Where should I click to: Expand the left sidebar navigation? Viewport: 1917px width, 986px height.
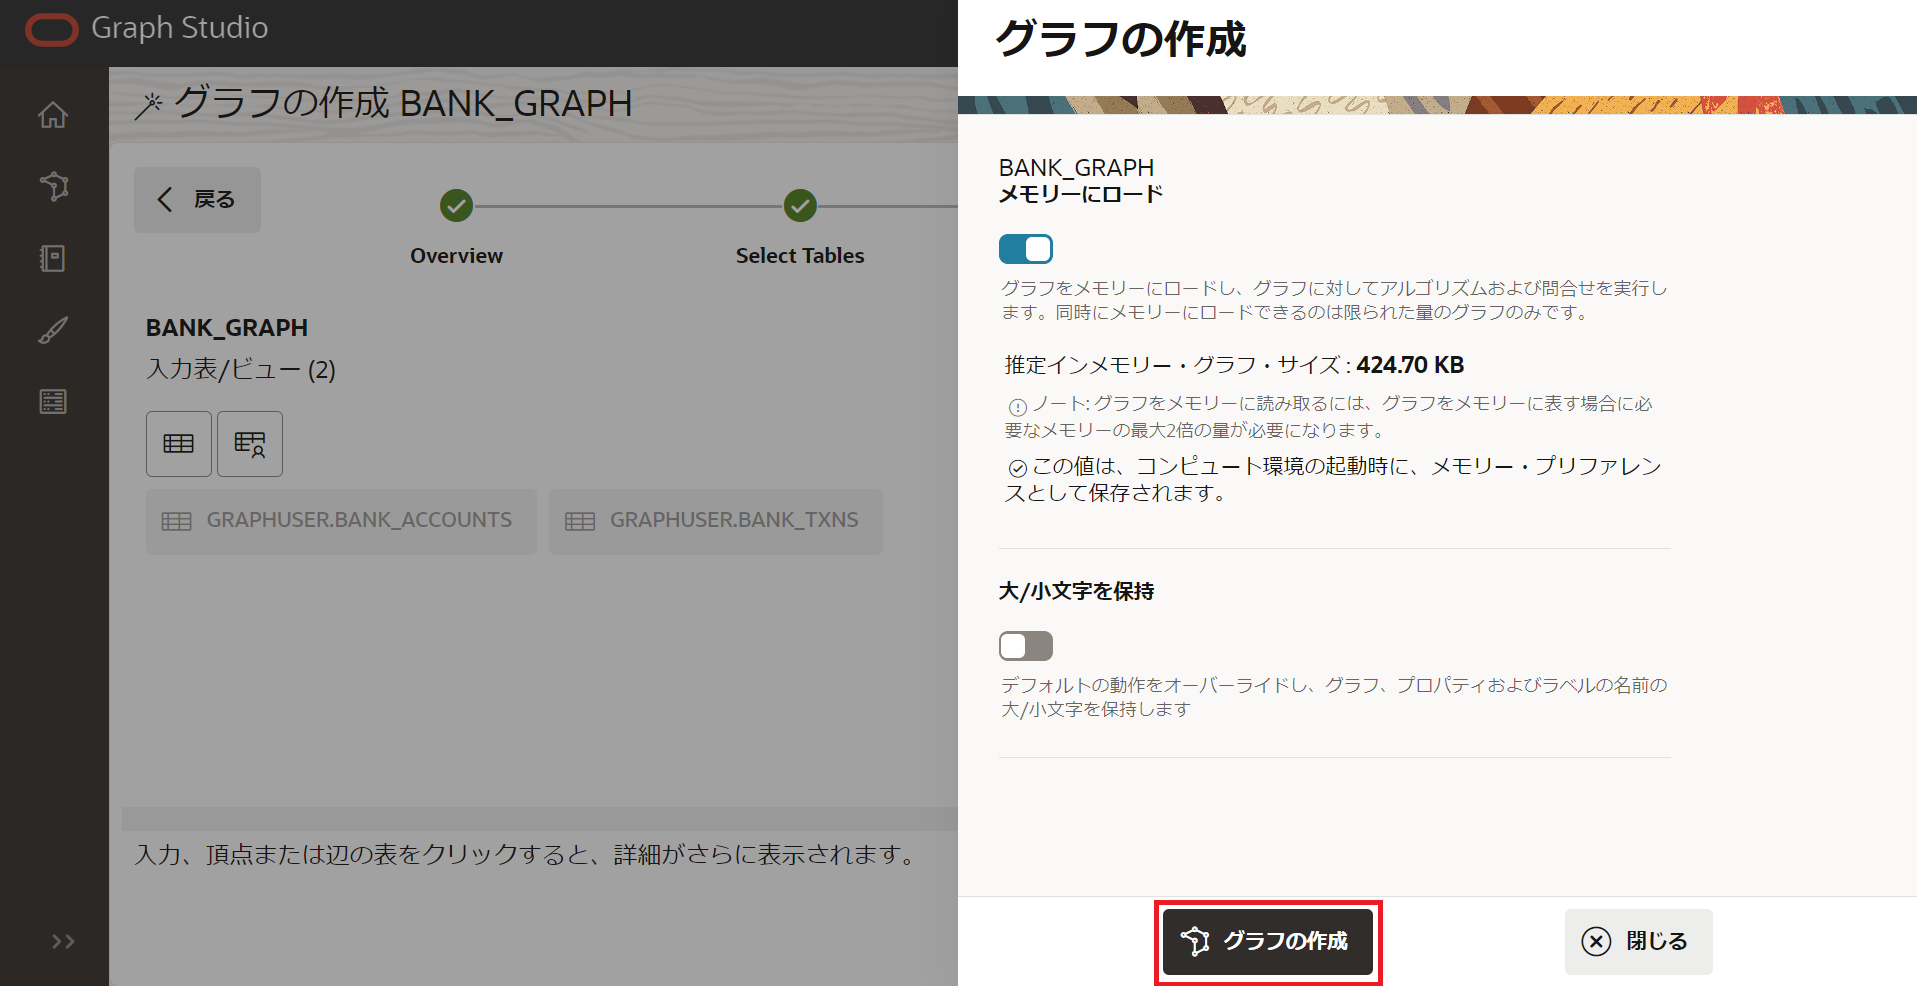63,941
